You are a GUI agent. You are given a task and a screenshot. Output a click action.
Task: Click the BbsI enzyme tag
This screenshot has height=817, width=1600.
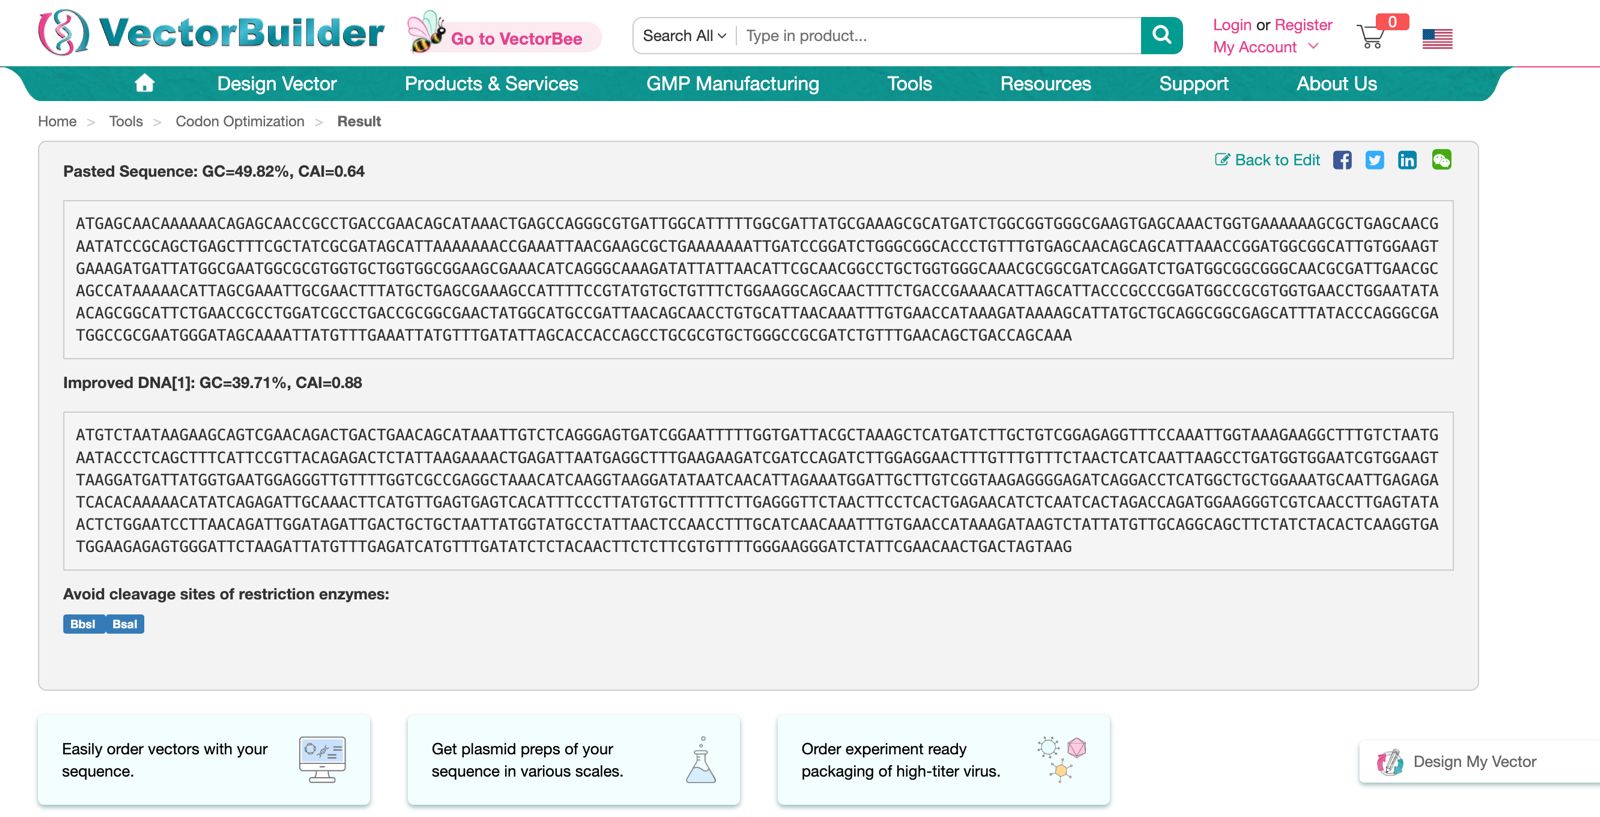(x=83, y=624)
